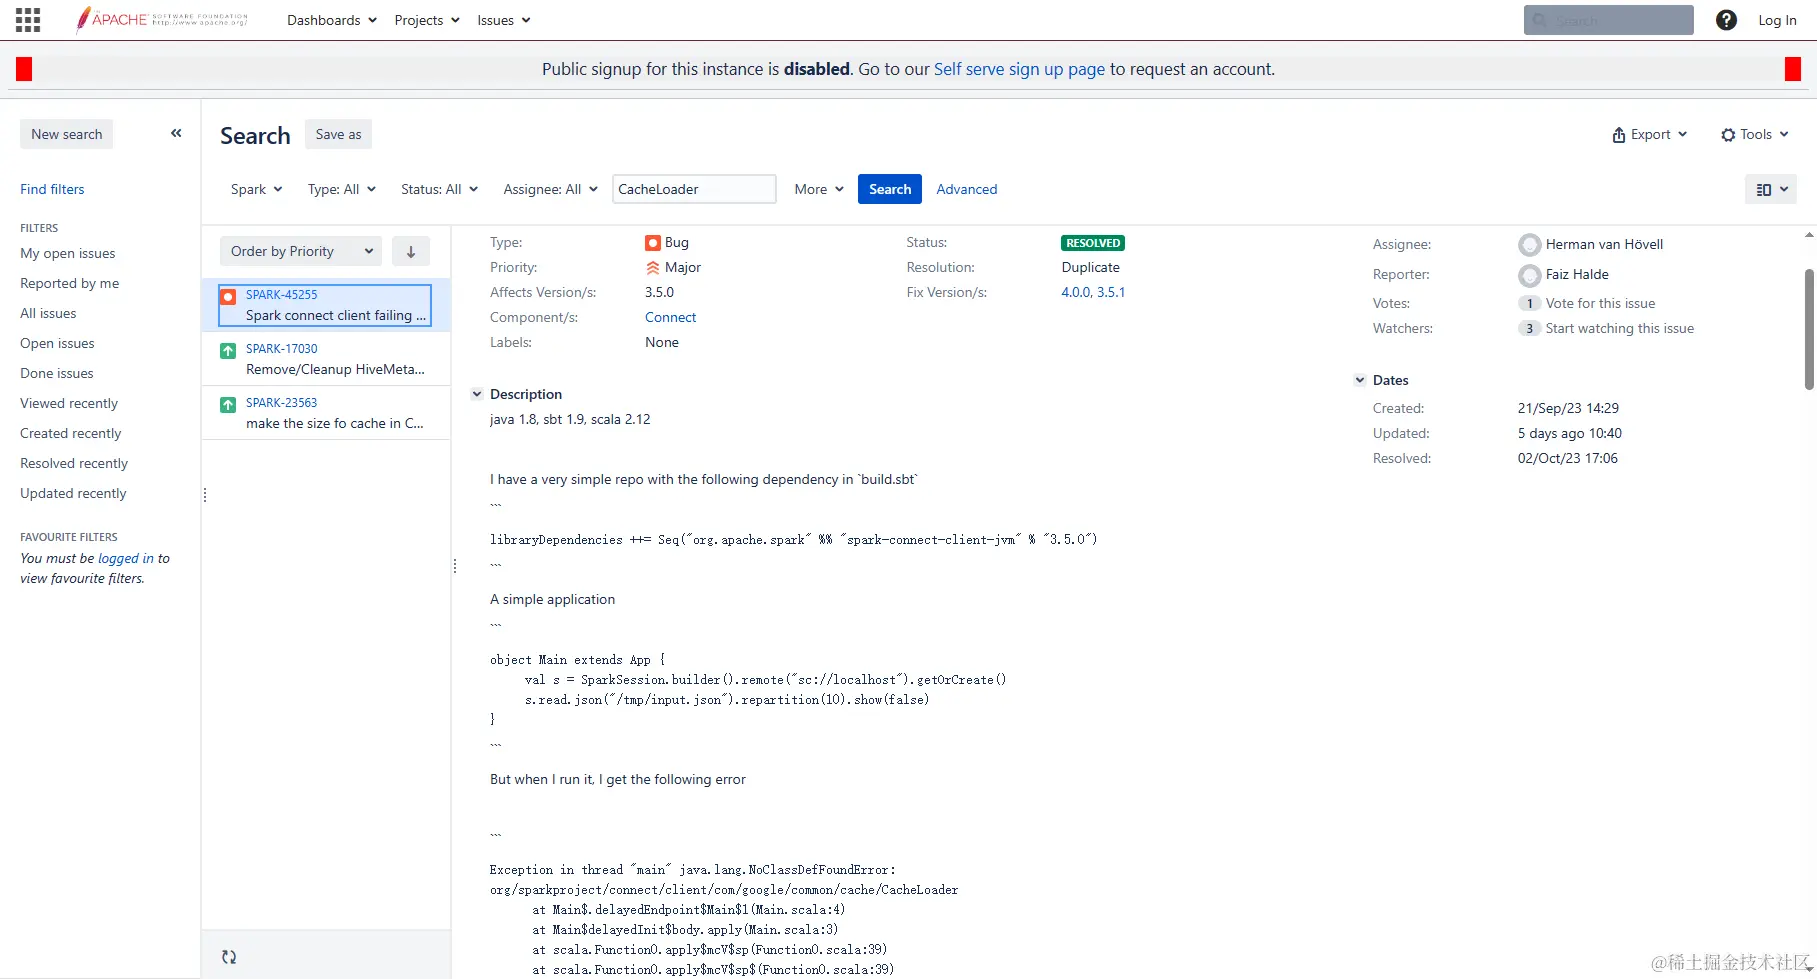This screenshot has width=1817, height=979.
Task: Open the Tools dropdown
Action: click(1755, 134)
